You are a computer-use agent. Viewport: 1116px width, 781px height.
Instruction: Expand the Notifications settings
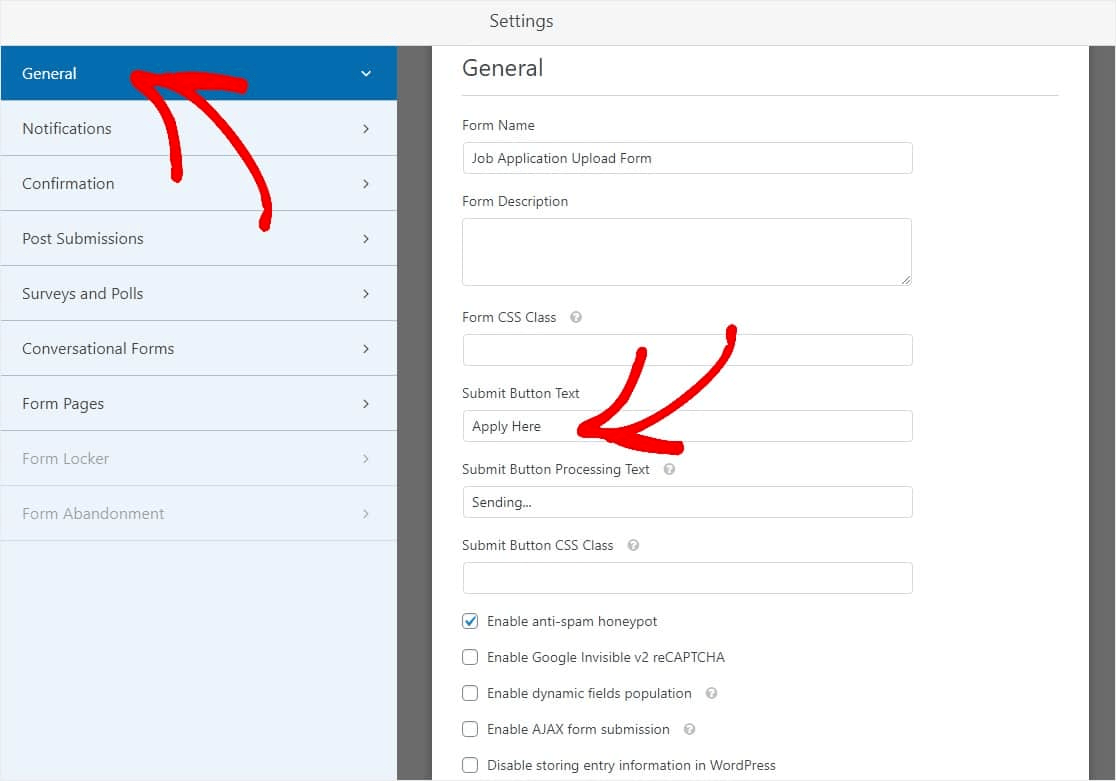[198, 128]
